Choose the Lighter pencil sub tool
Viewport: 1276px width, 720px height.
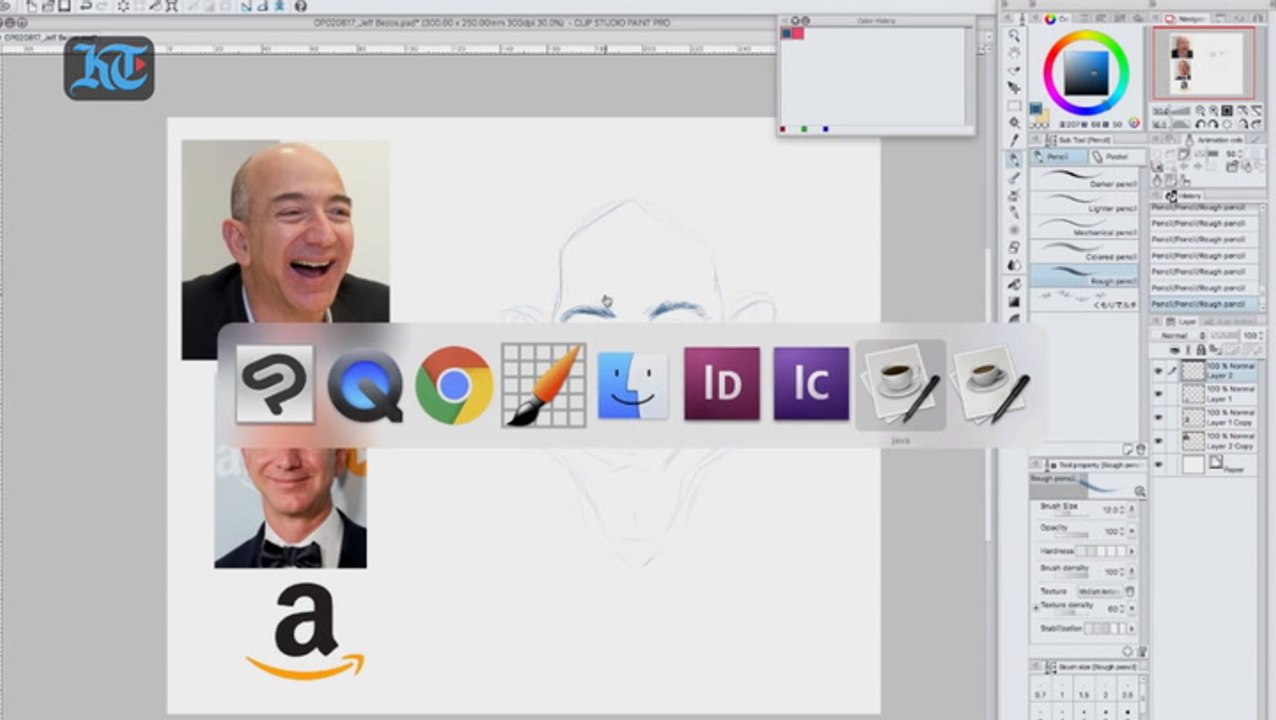[1084, 201]
